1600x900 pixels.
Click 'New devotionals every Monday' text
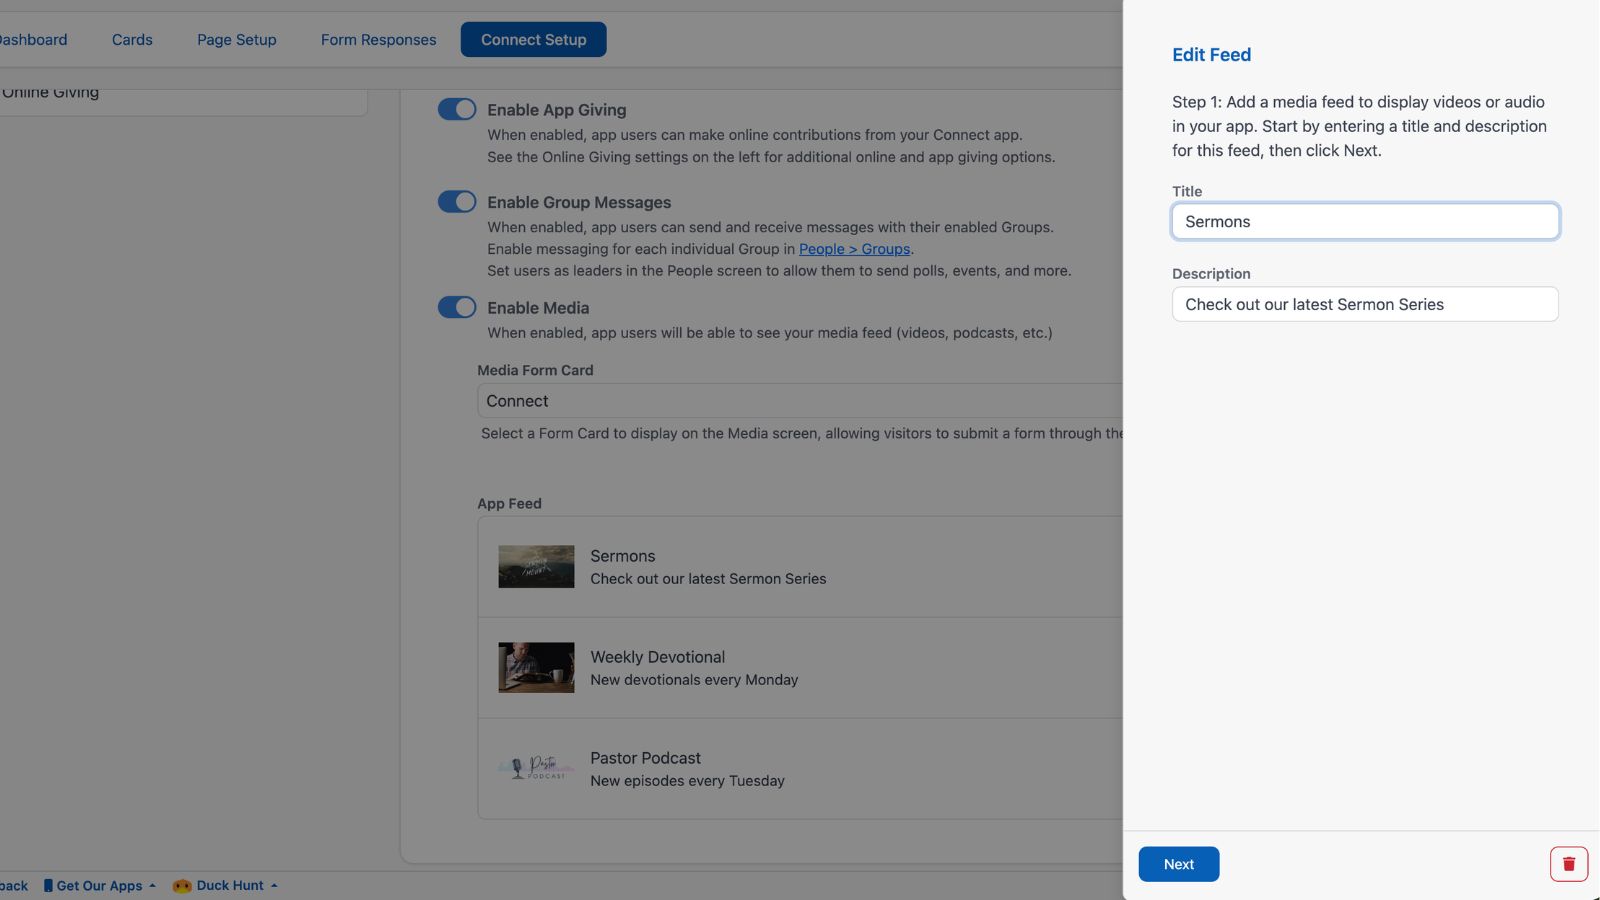click(694, 680)
